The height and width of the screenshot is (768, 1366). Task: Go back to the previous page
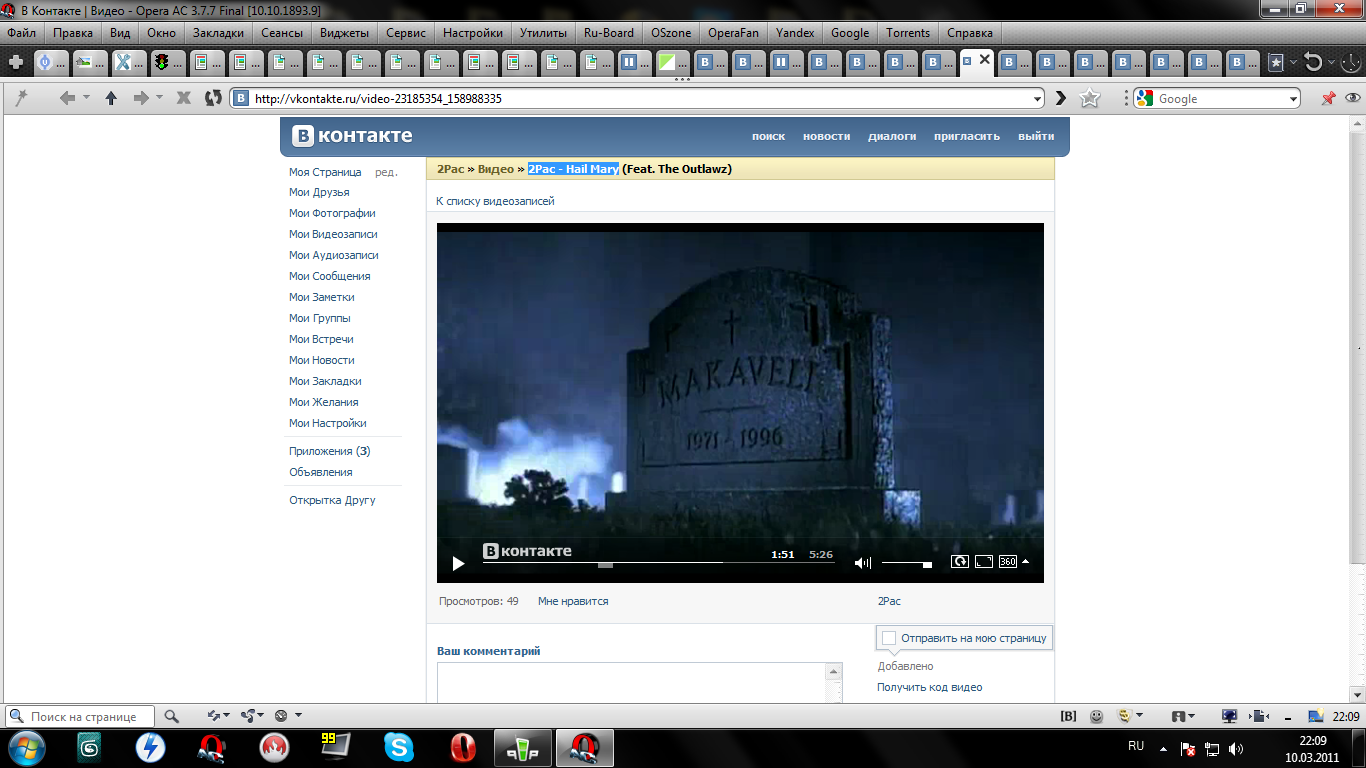(x=67, y=98)
